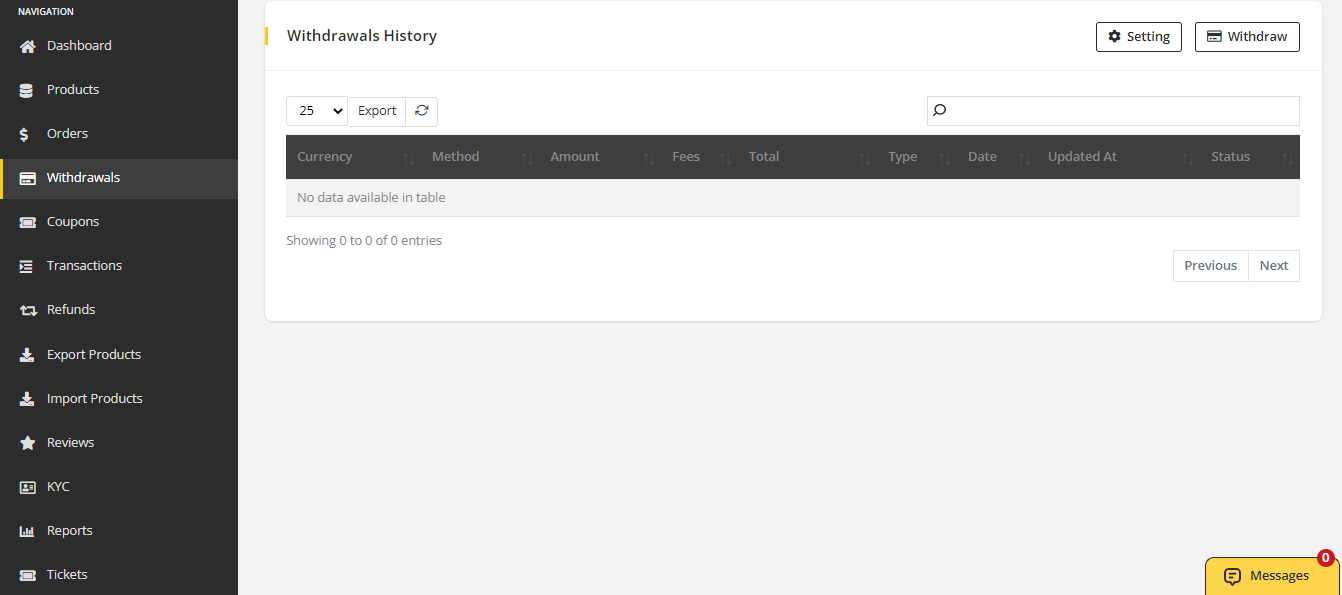Image resolution: width=1342 pixels, height=595 pixels.
Task: Click the gear icon on Setting button
Action: pos(1115,37)
